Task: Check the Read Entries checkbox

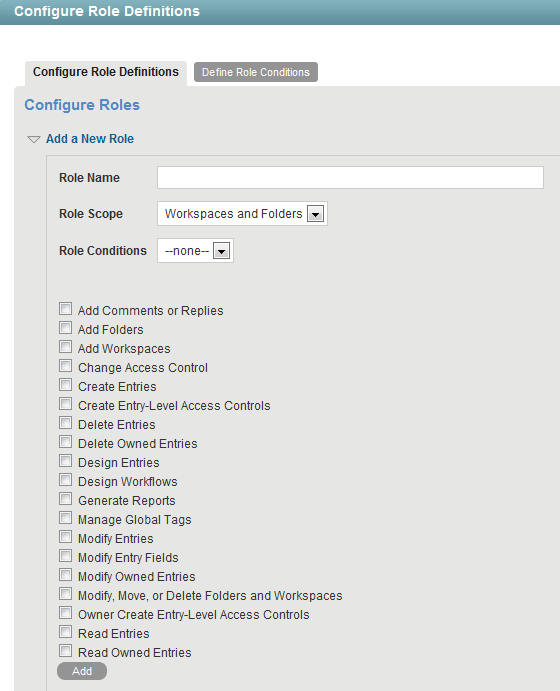Action: click(x=66, y=632)
